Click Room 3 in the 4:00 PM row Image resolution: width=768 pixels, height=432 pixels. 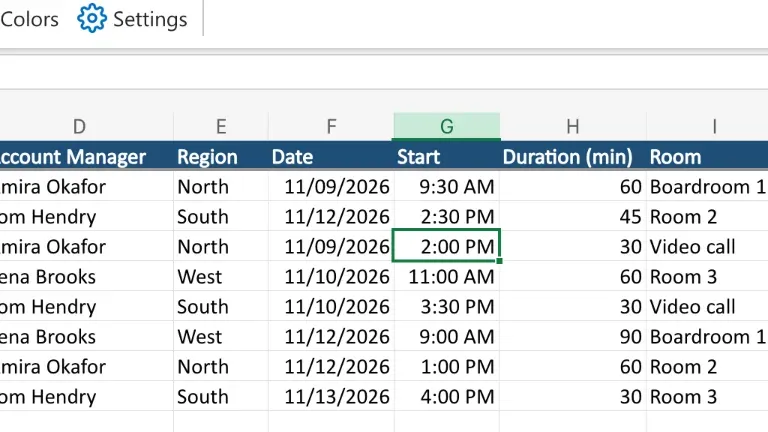(x=707, y=396)
